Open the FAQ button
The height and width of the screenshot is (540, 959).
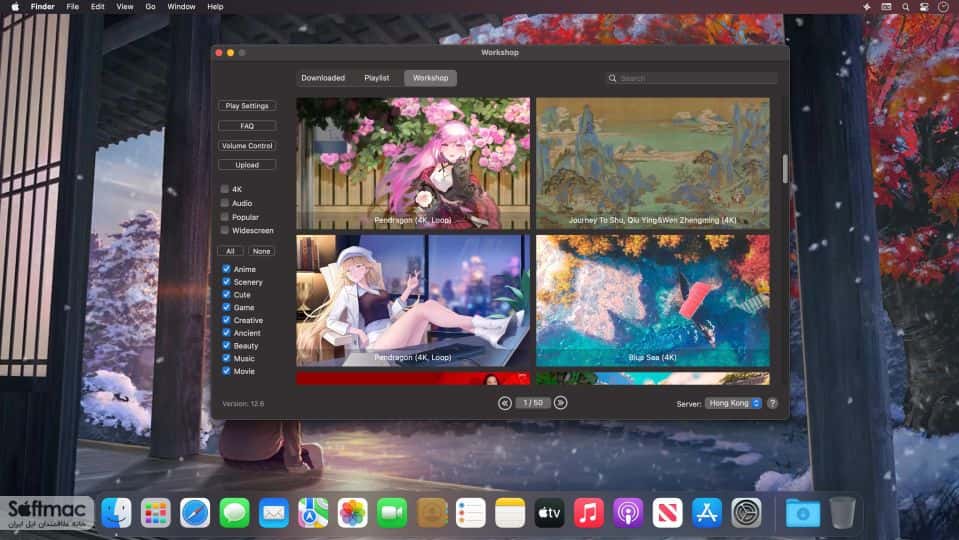(x=247, y=126)
